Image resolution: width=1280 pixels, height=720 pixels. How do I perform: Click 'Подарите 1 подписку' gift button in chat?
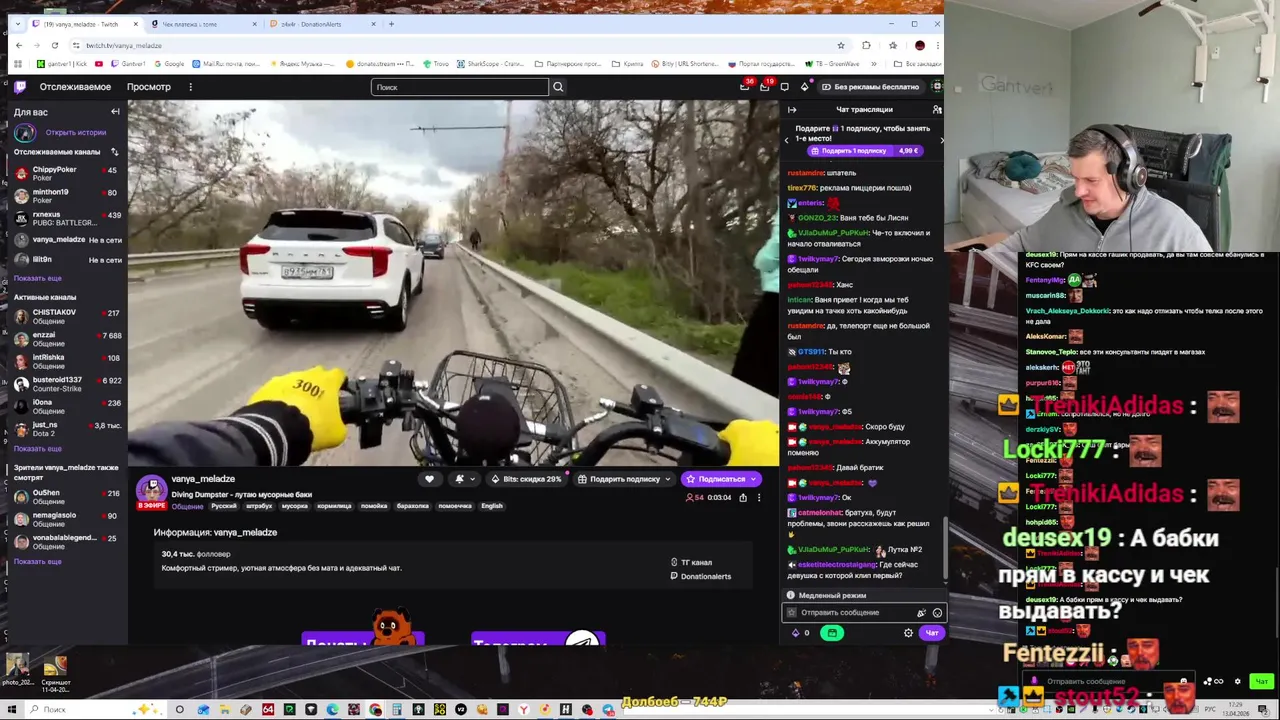865,151
